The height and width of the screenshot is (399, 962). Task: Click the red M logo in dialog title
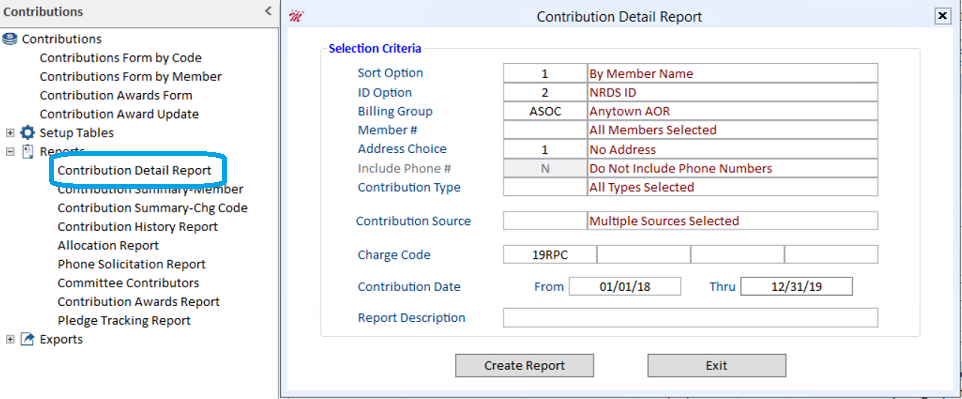296,17
